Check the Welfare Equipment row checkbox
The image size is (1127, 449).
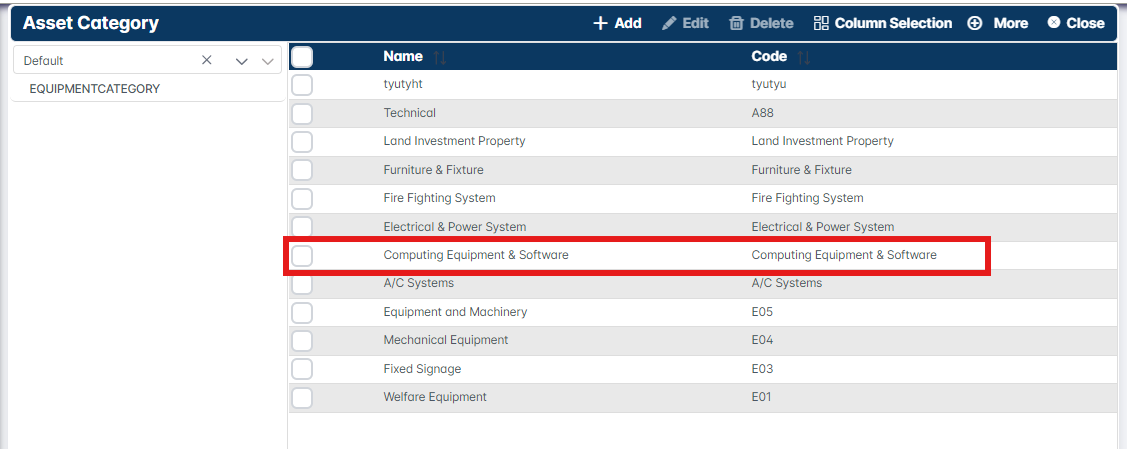302,397
